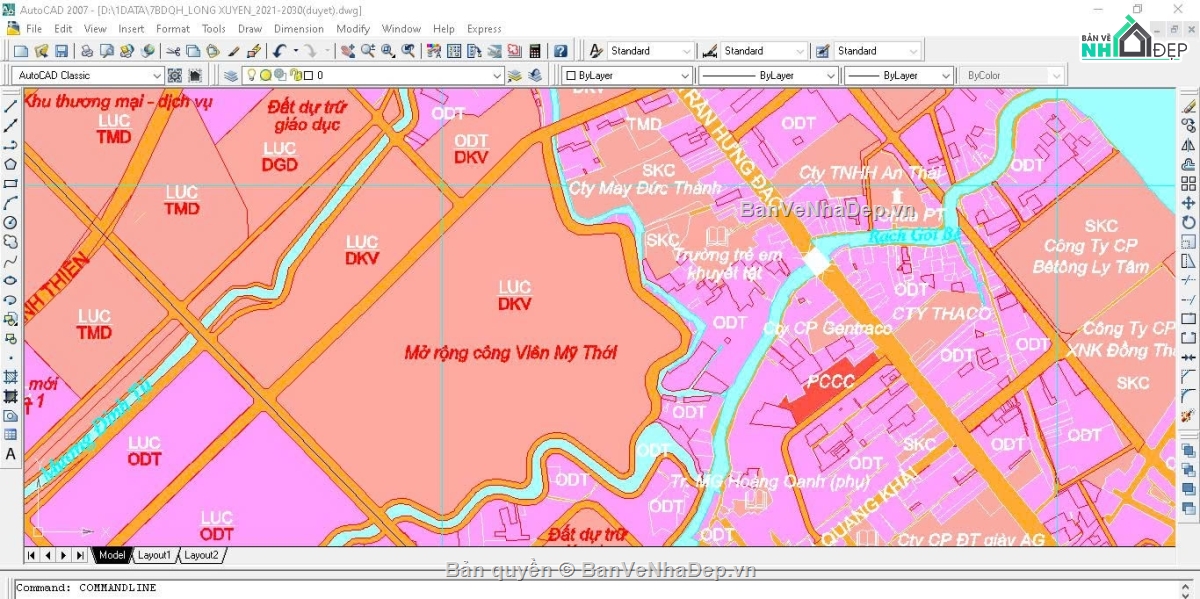Click the Multiline Text tool

coord(11,454)
